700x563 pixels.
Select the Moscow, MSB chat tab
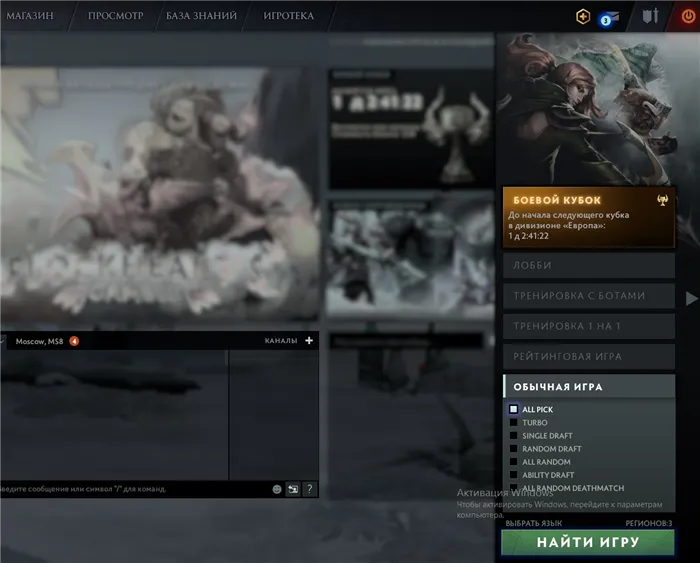click(x=39, y=341)
